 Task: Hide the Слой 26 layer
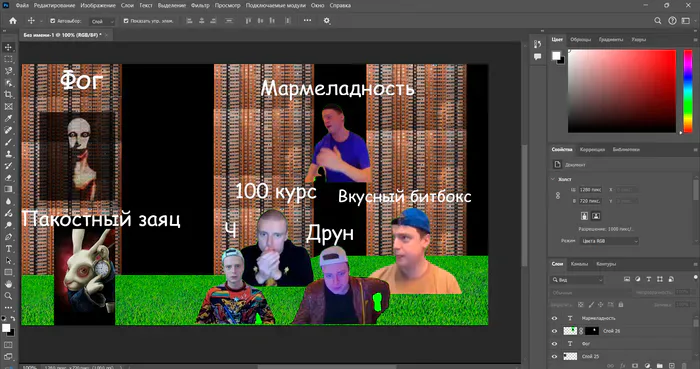point(554,331)
